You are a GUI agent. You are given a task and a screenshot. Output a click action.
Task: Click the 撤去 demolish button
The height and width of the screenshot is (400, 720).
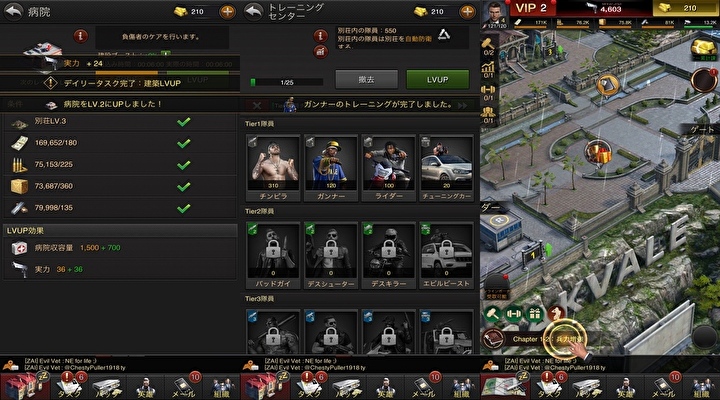366,79
